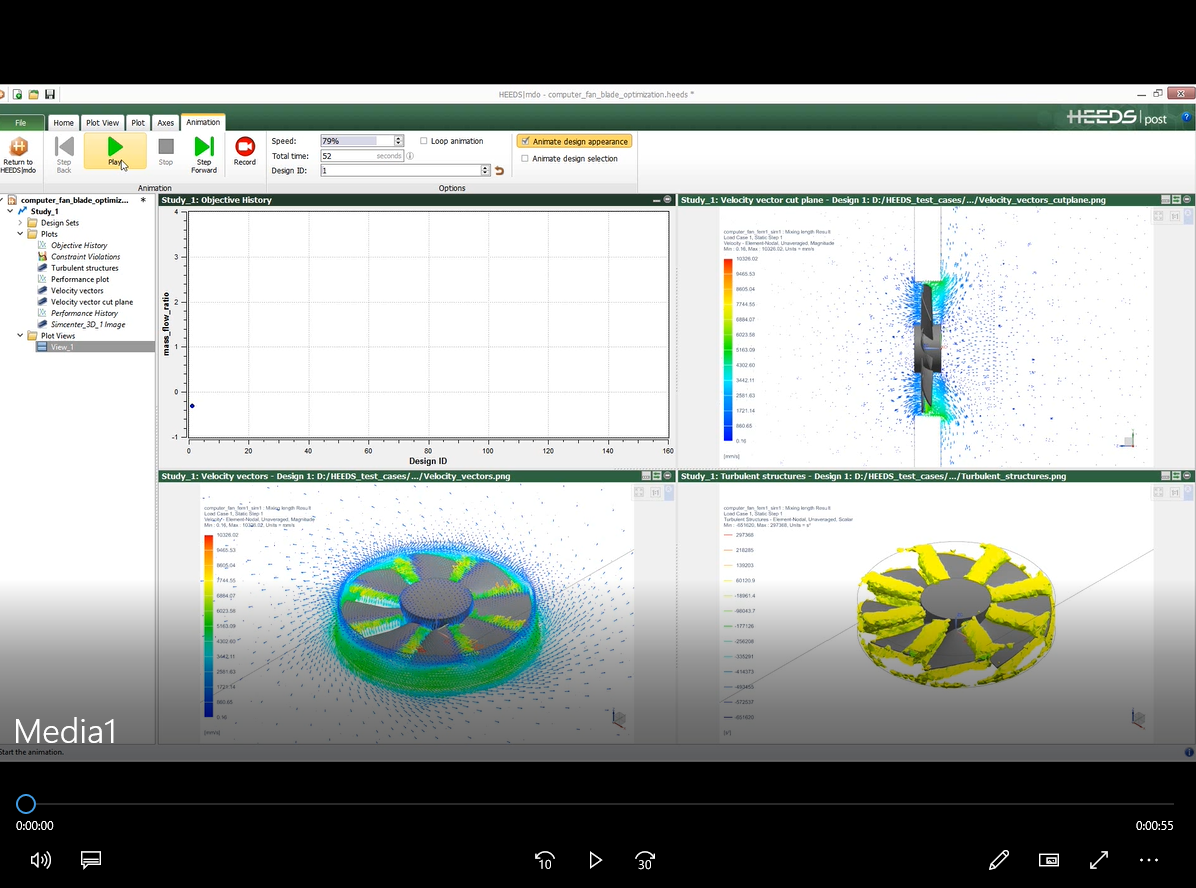1196x888 pixels.
Task: Click the 1:1 actual size icon in Turbulent structures image
Action: [1175, 493]
